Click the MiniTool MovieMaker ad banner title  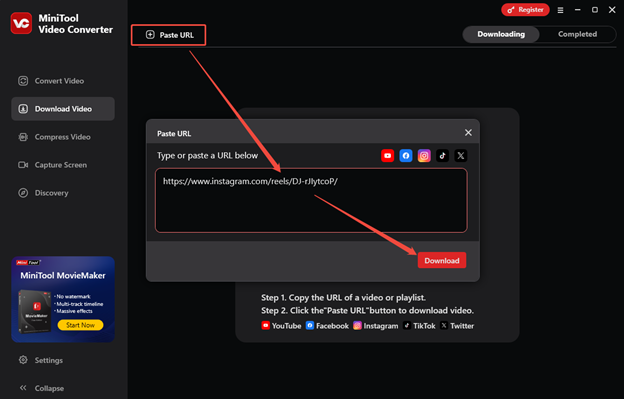(x=63, y=275)
